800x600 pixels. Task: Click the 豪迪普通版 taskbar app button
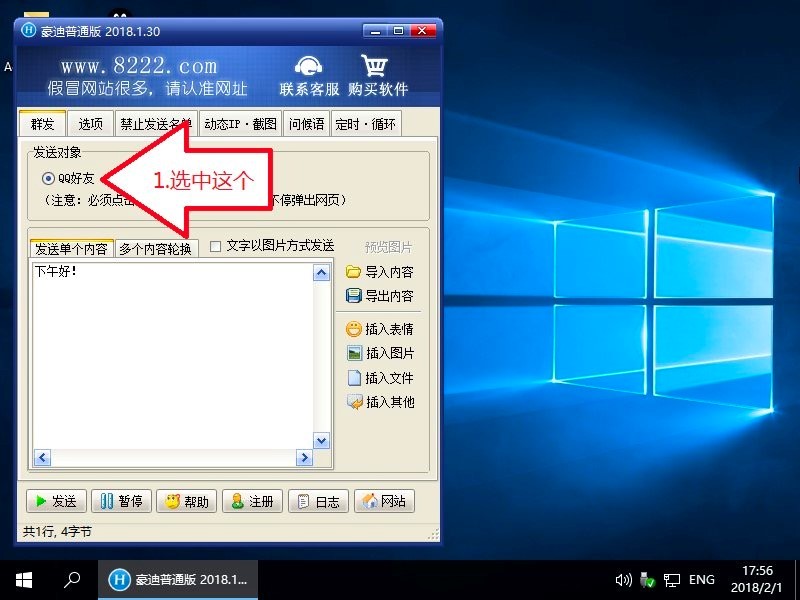coord(178,580)
